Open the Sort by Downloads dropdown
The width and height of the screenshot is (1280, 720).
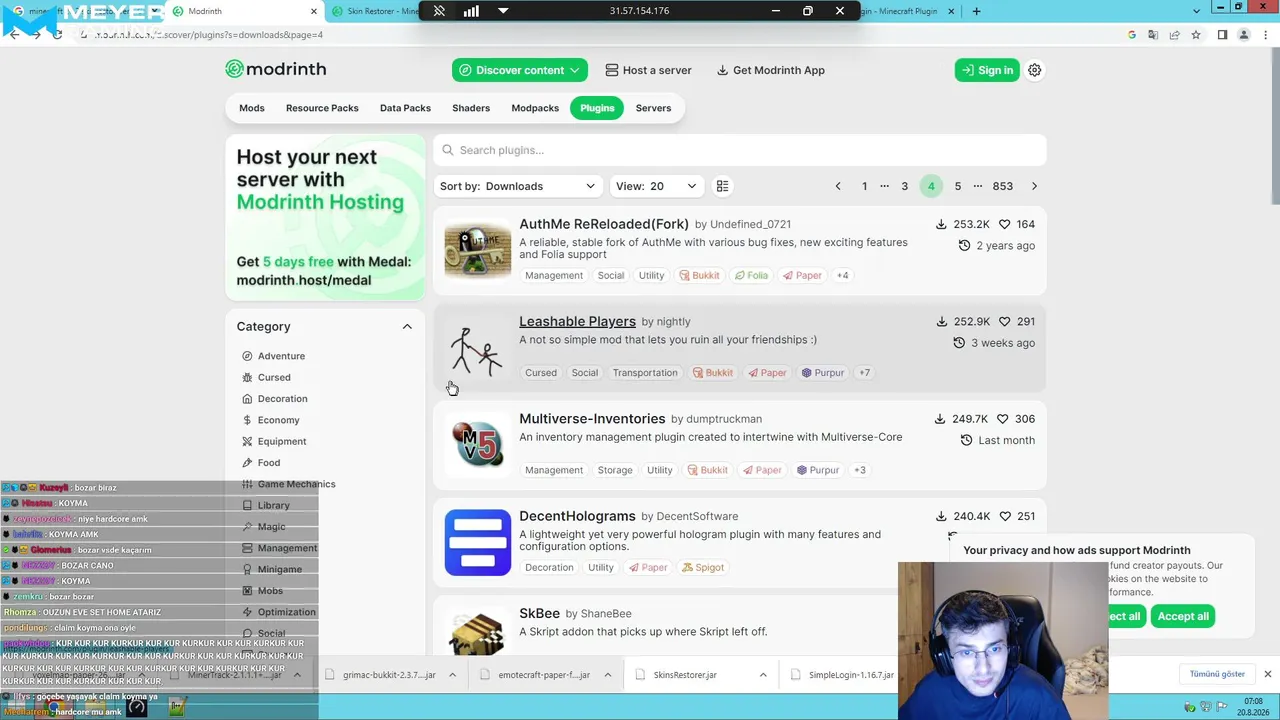518,186
